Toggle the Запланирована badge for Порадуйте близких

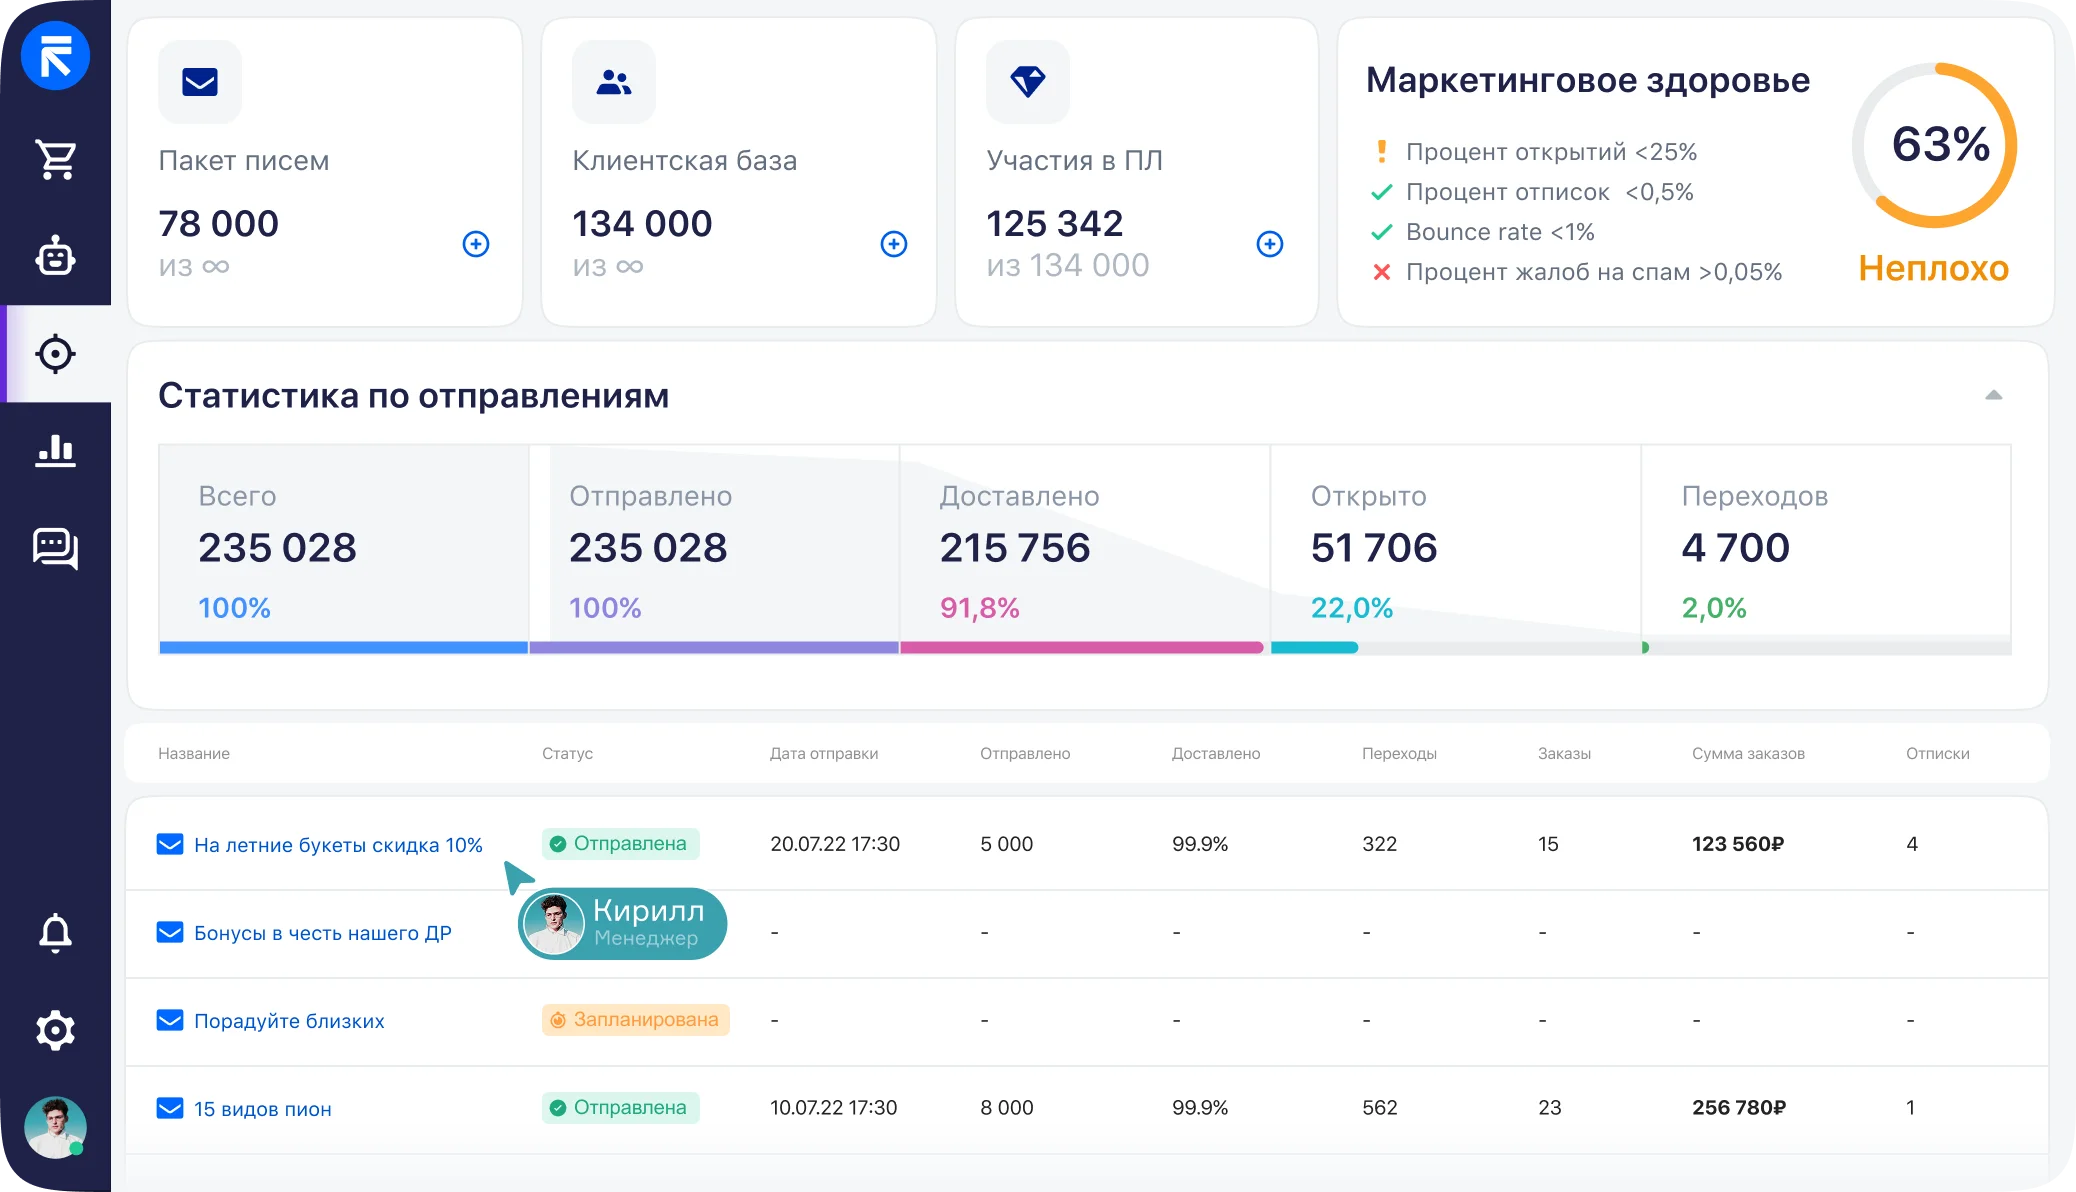point(634,1020)
